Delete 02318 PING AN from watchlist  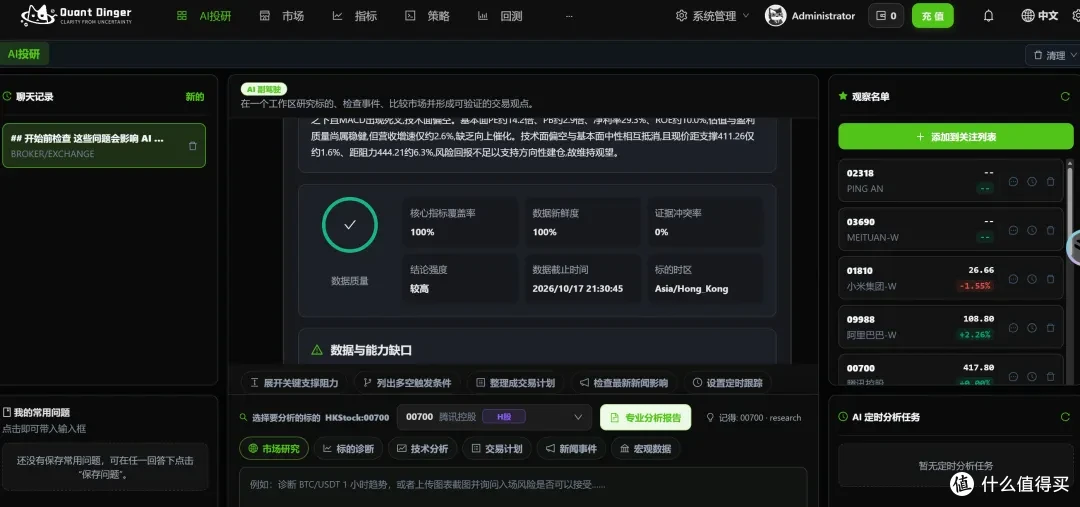(1050, 182)
